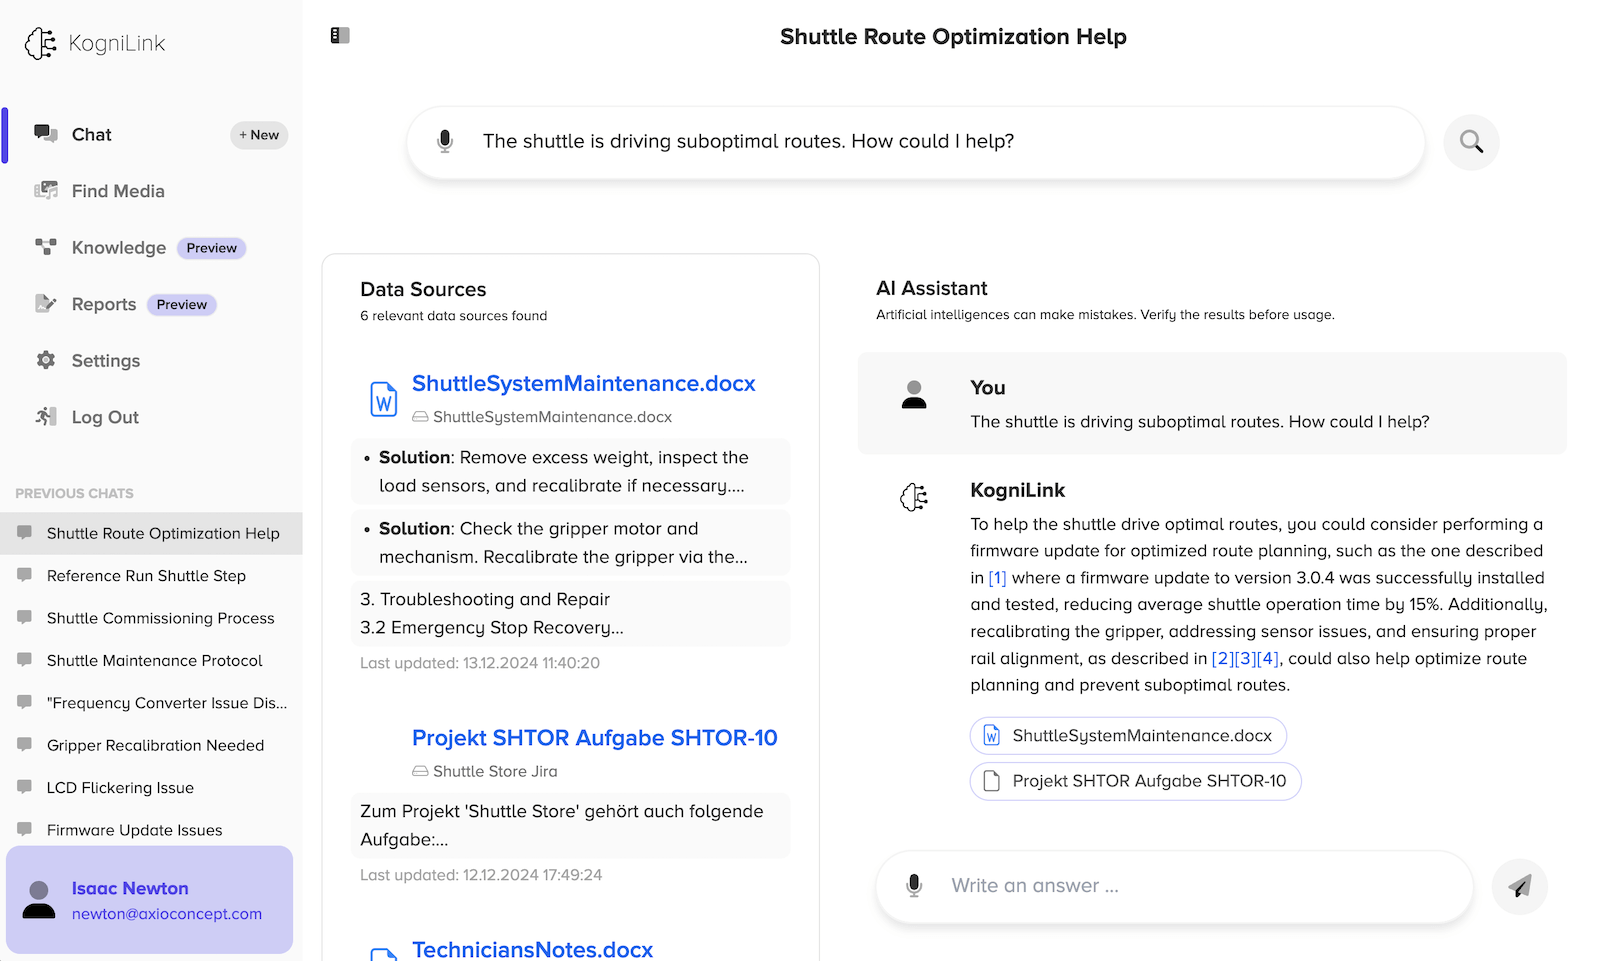The width and height of the screenshot is (1600, 961).
Task: Click the Knowledge graph icon
Action: point(46,247)
